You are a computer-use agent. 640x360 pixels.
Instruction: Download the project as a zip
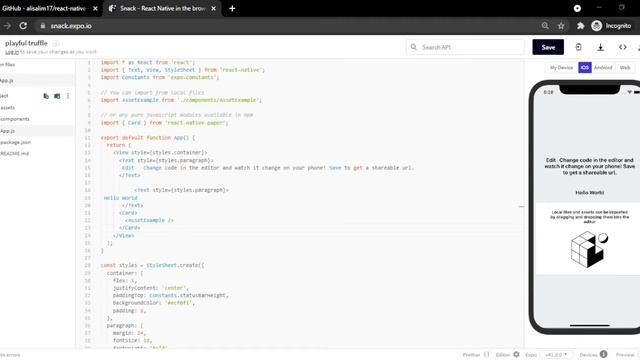(x=600, y=47)
